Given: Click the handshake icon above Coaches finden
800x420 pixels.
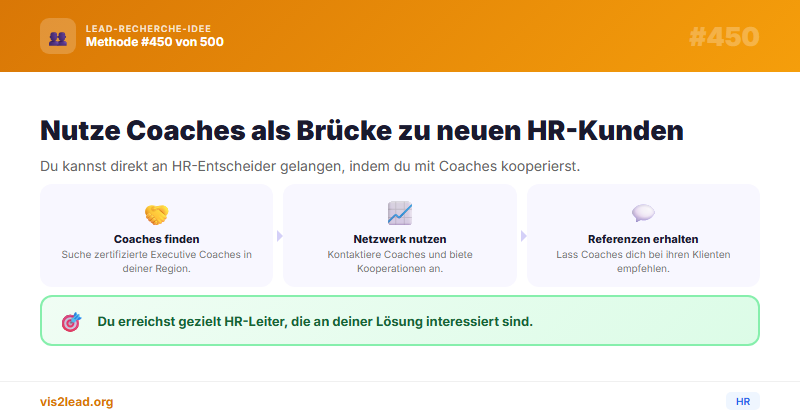Looking at the screenshot, I should tap(157, 214).
